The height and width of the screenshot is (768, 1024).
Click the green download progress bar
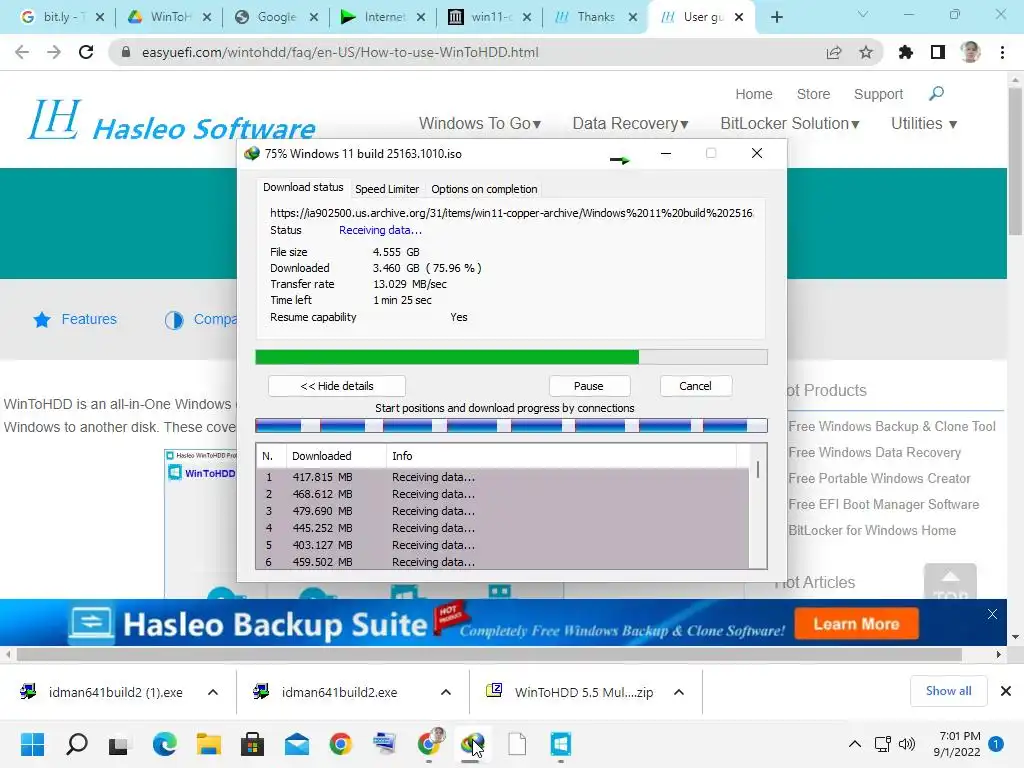pos(511,357)
